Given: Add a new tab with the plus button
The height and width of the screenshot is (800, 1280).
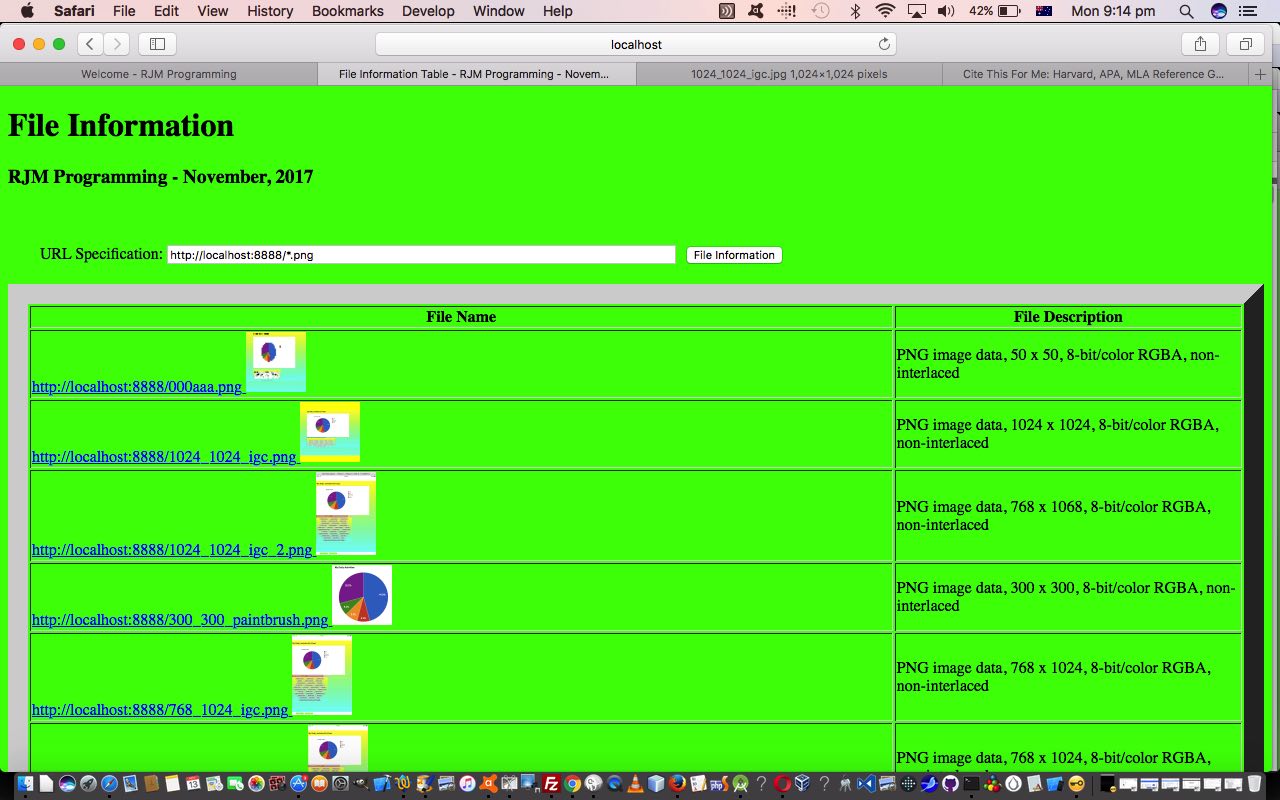Looking at the screenshot, I should pos(1260,74).
